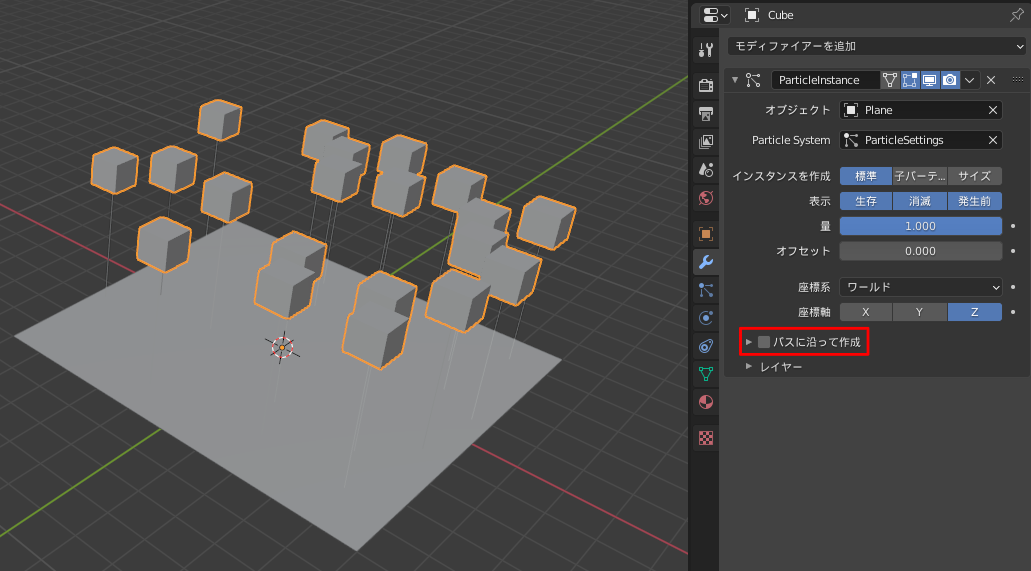Open the Output properties tab
The height and width of the screenshot is (571, 1031).
coord(706,113)
